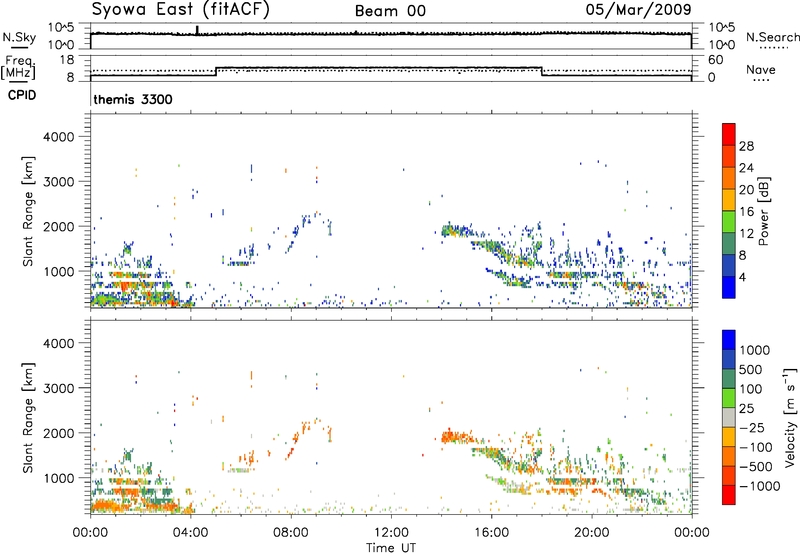
Task: Click the 'Freq. [MHz]' axis label
Action: [18, 67]
